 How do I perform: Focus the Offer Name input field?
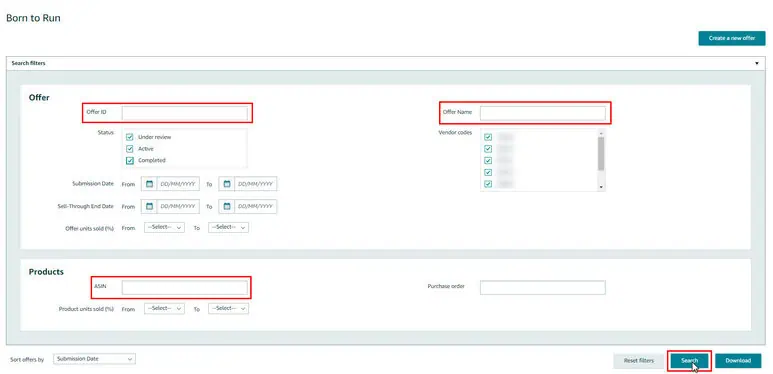pos(543,113)
